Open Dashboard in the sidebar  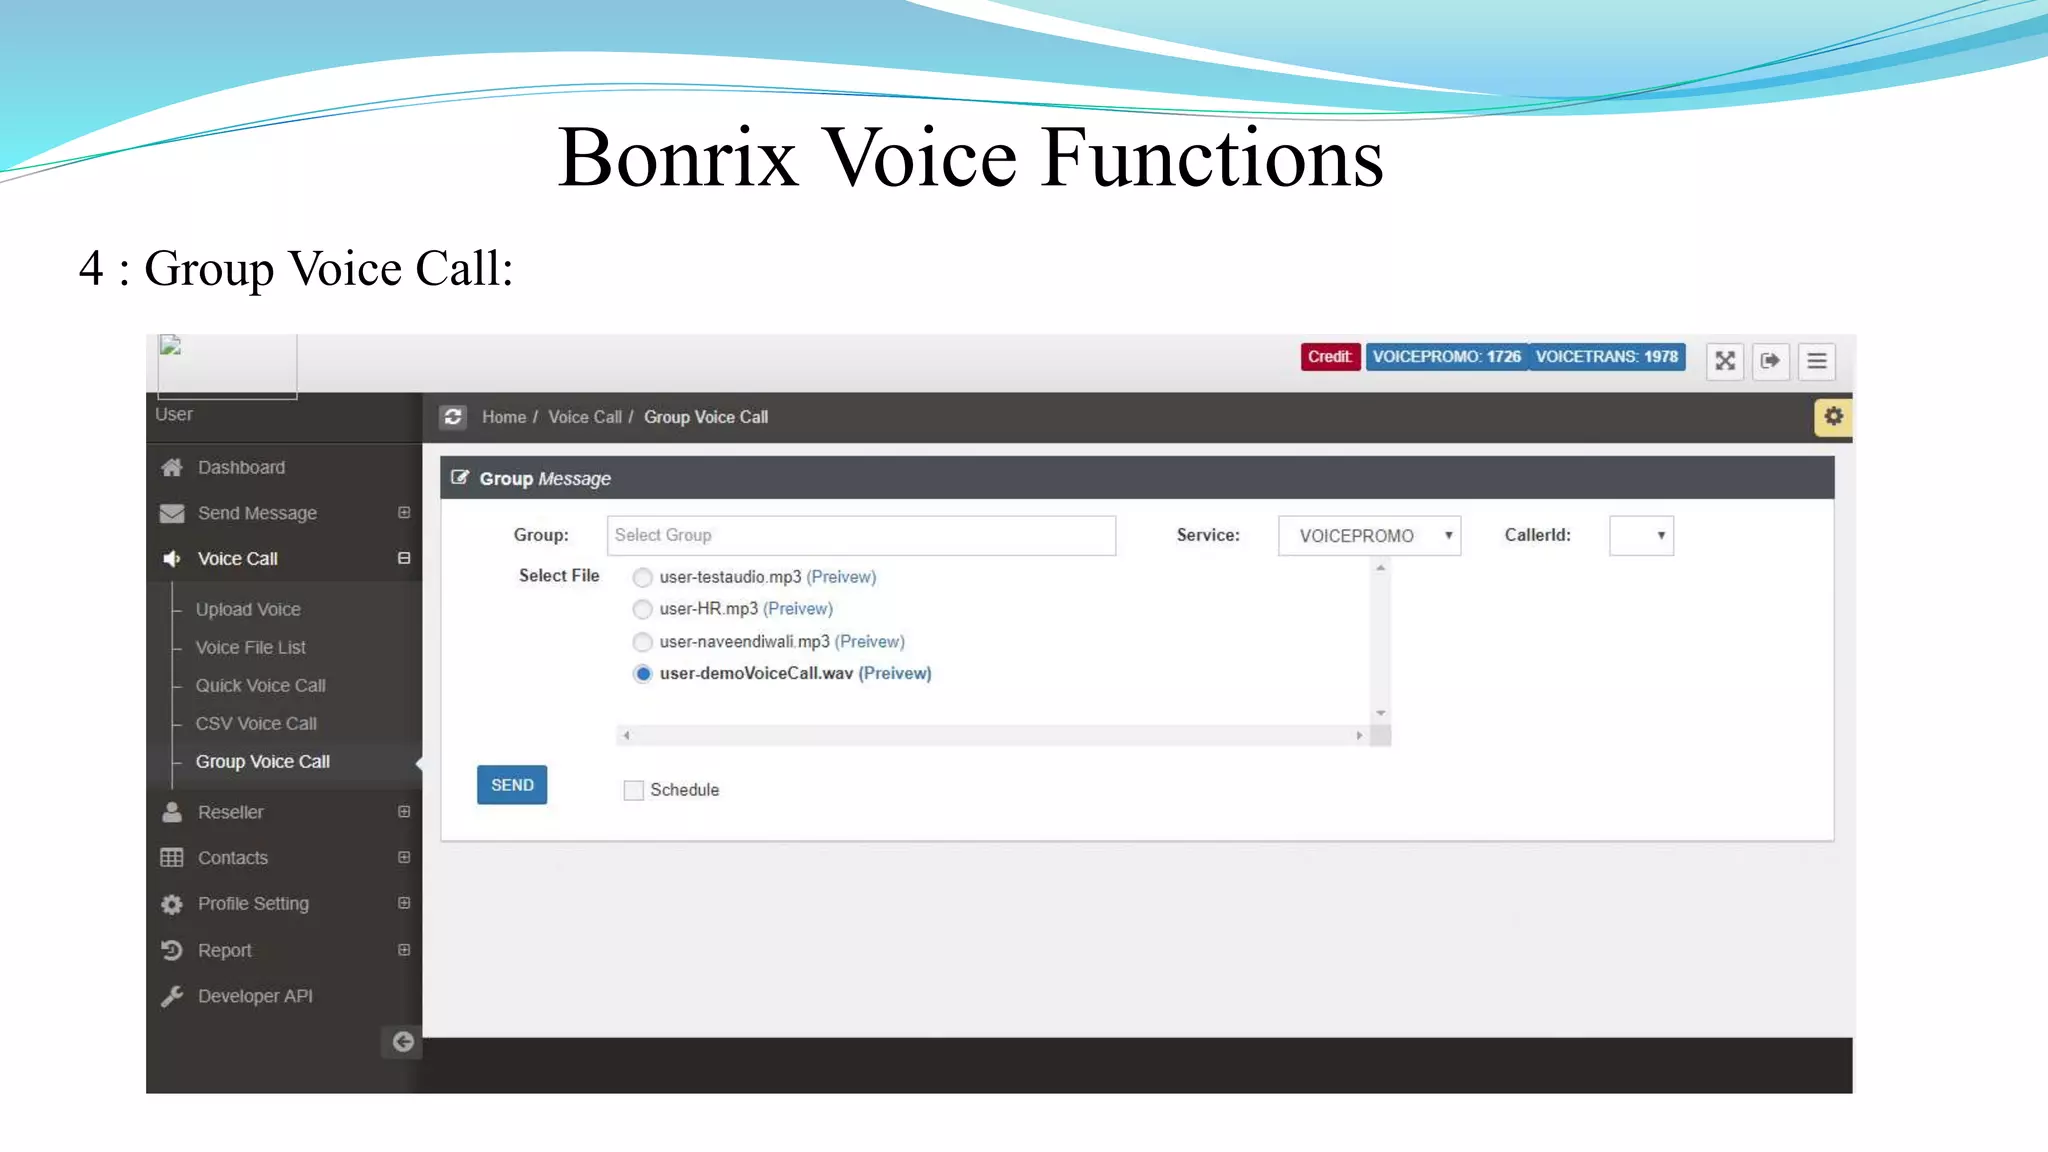coord(241,467)
